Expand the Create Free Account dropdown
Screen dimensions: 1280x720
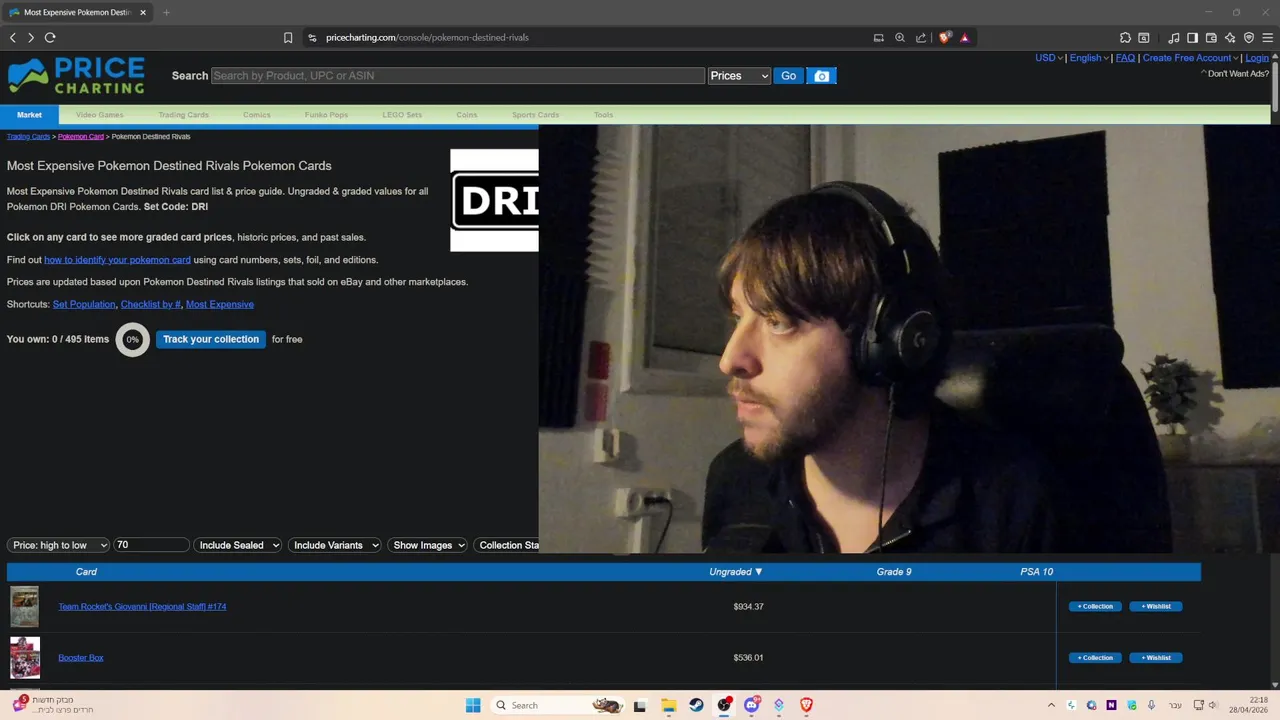point(1190,58)
